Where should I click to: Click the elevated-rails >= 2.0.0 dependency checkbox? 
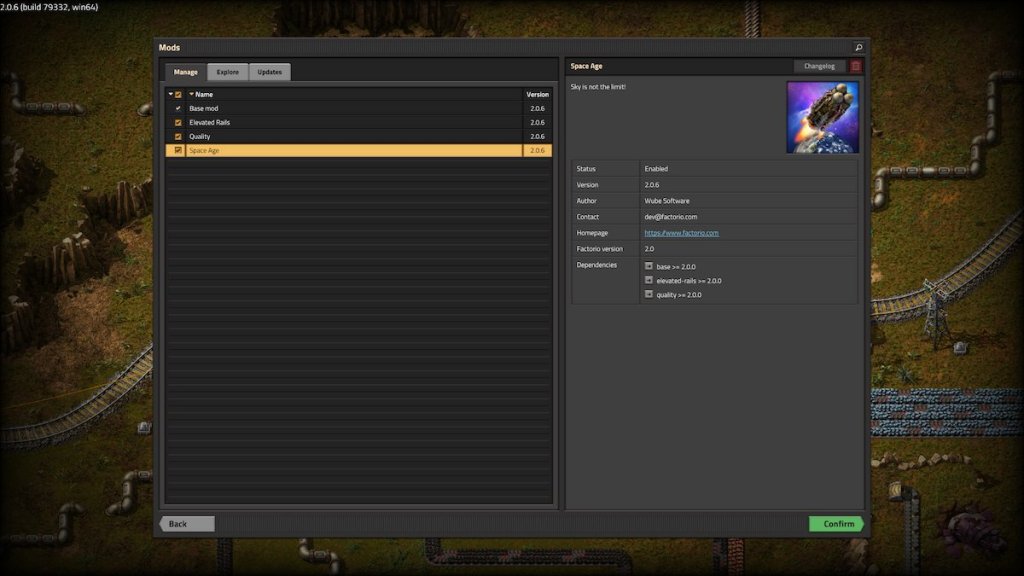click(649, 281)
